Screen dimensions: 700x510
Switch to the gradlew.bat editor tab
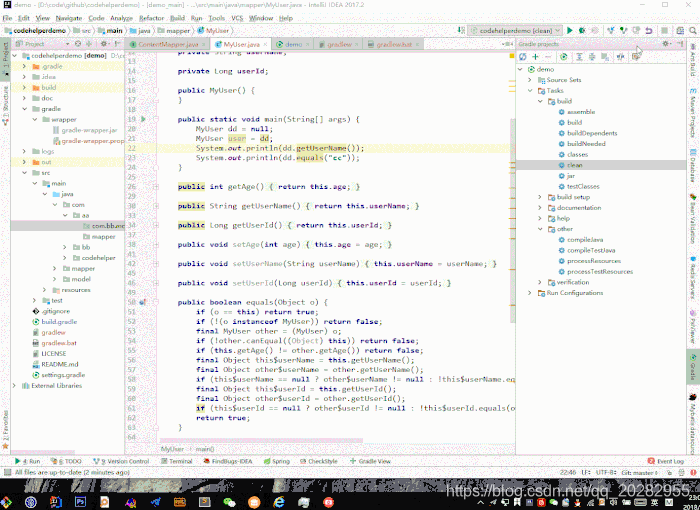394,44
